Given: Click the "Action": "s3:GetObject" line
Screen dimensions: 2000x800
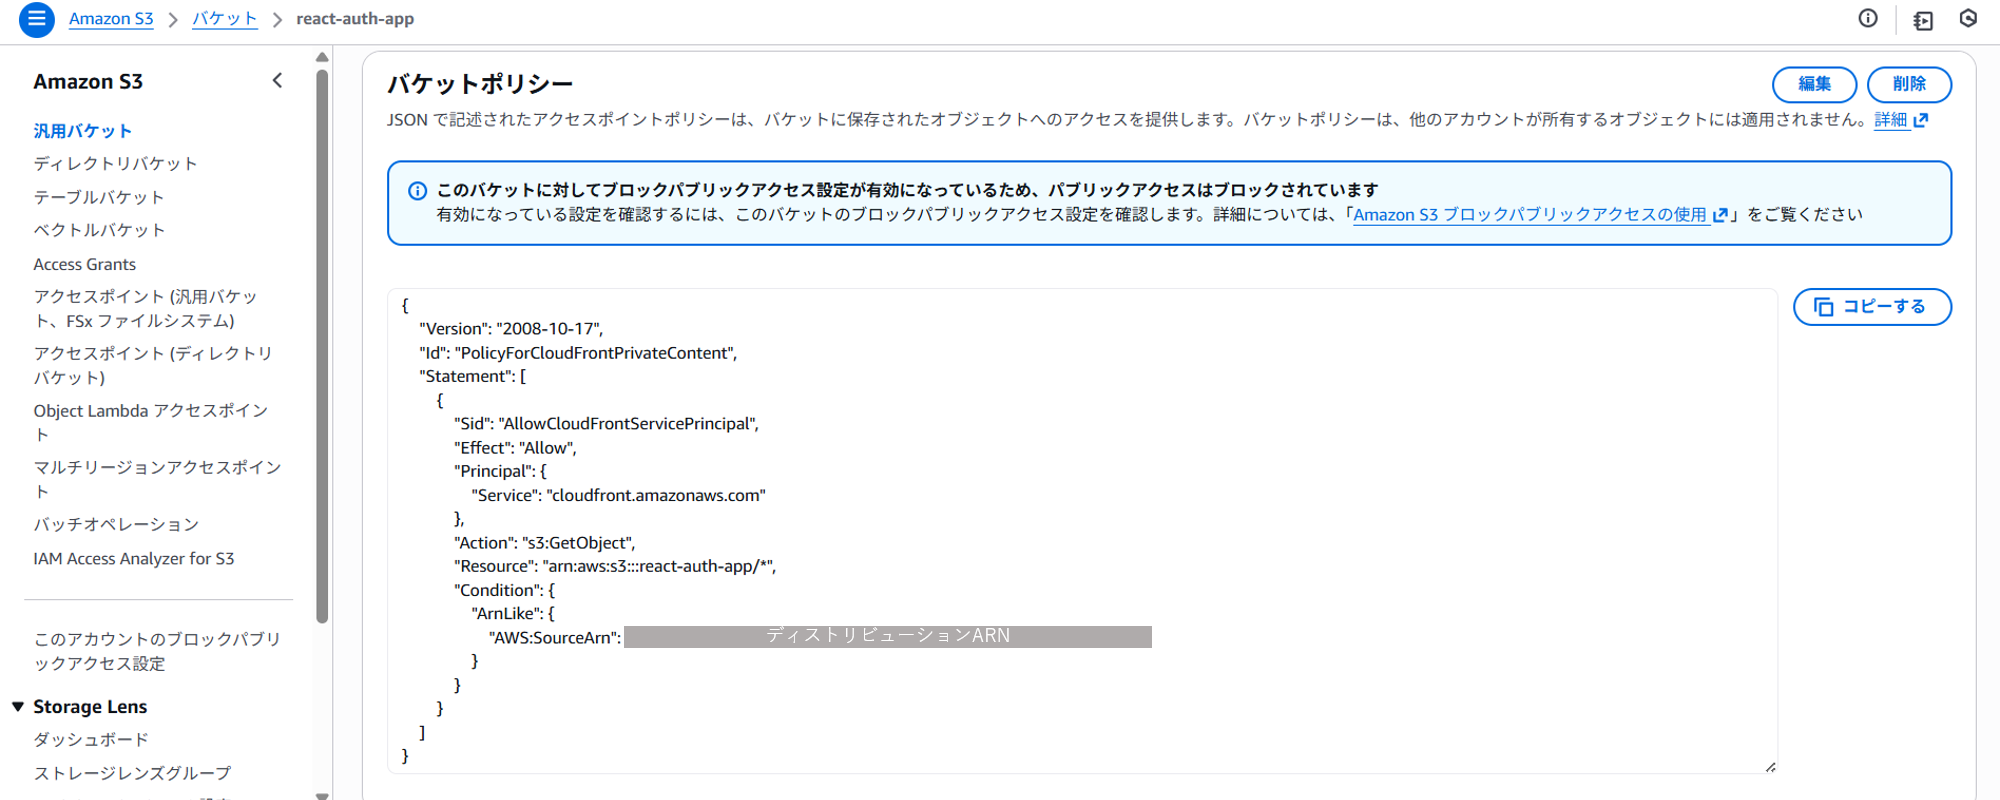Looking at the screenshot, I should click(545, 543).
